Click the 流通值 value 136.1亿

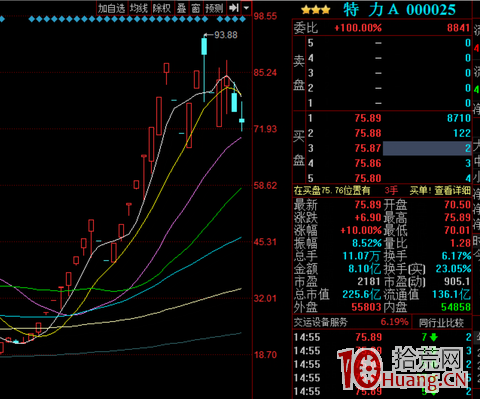pyautogui.click(x=451, y=294)
